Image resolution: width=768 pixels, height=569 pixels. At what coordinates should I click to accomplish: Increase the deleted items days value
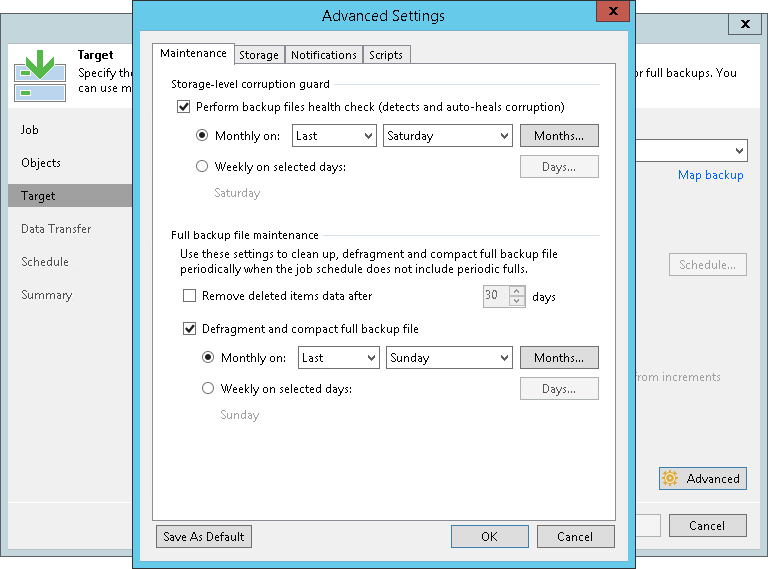coord(517,291)
